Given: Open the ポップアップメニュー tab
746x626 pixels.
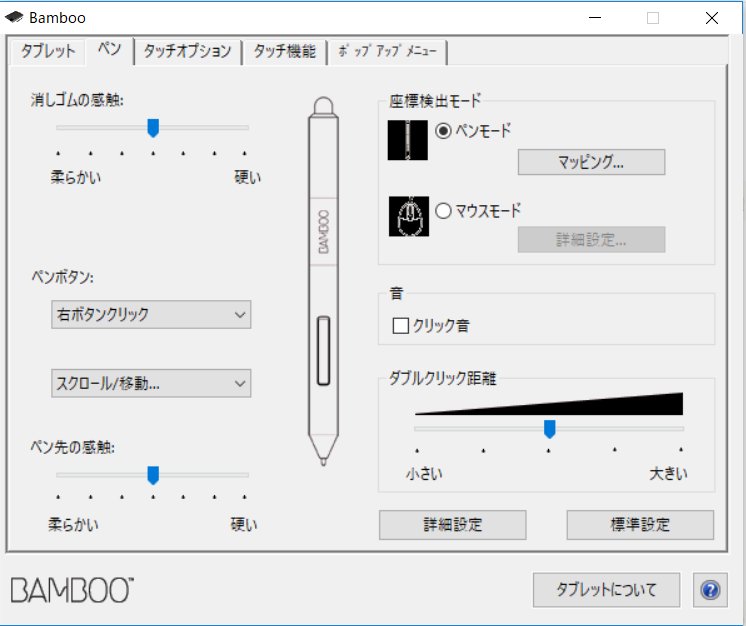Looking at the screenshot, I should pyautogui.click(x=387, y=51).
